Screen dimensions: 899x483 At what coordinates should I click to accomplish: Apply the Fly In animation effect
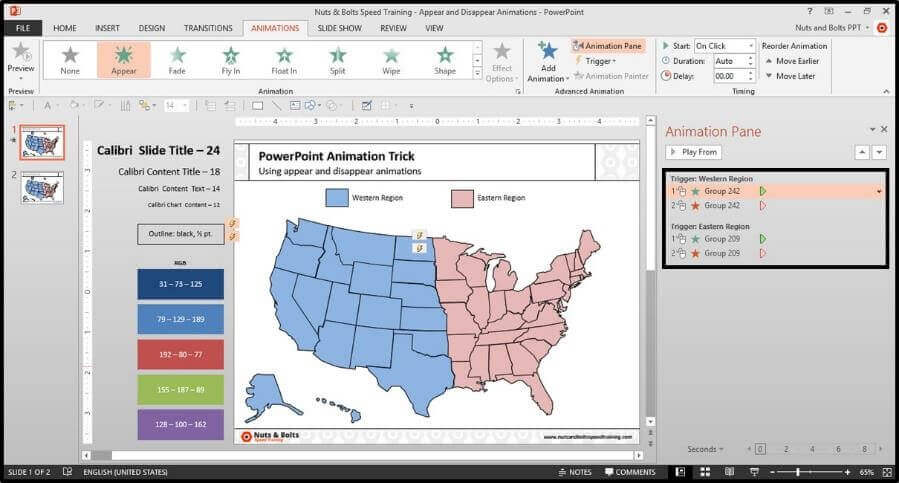click(230, 60)
